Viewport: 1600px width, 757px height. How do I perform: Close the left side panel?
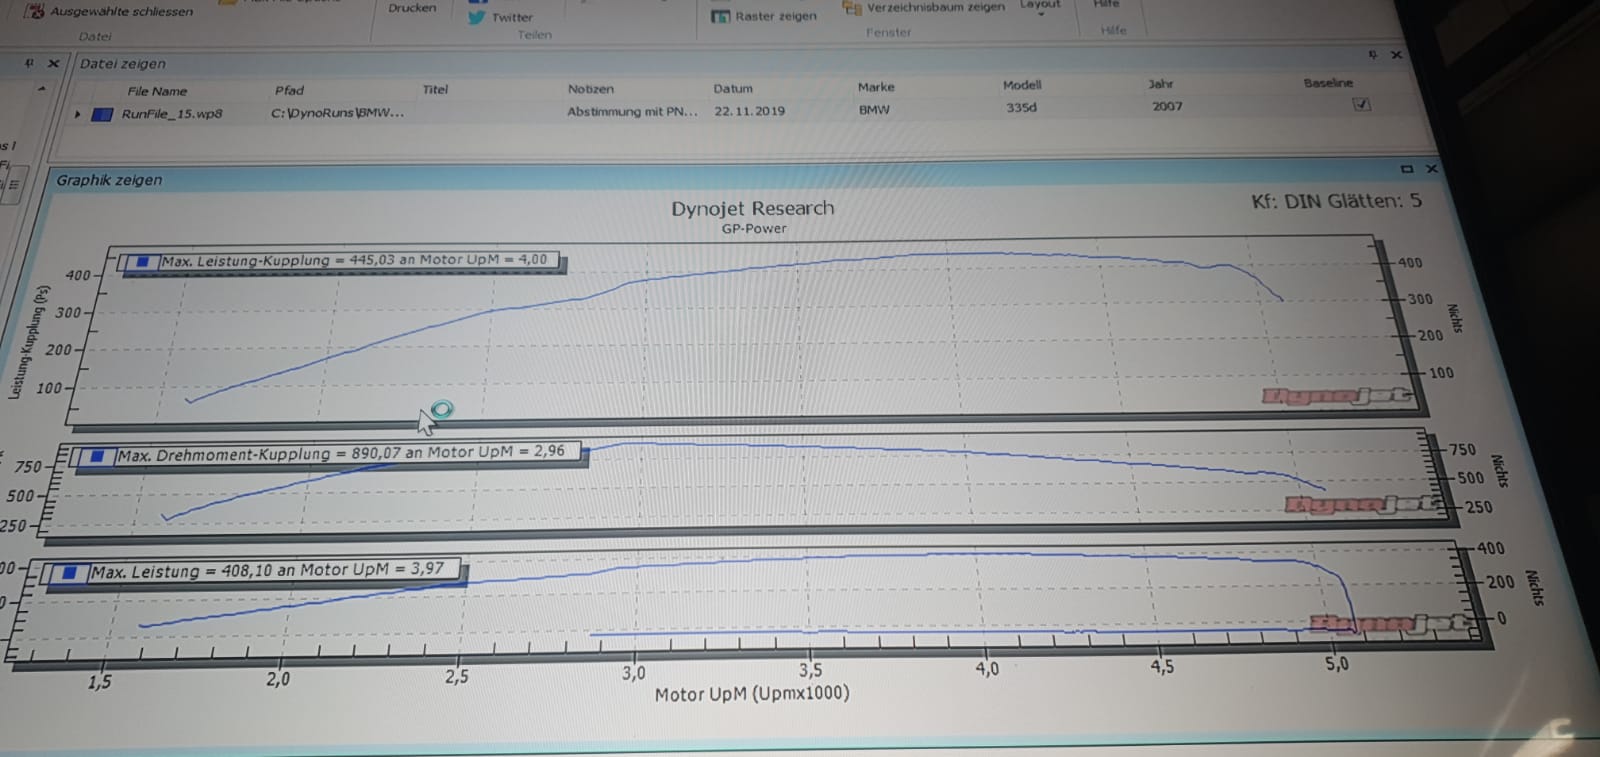pos(53,63)
